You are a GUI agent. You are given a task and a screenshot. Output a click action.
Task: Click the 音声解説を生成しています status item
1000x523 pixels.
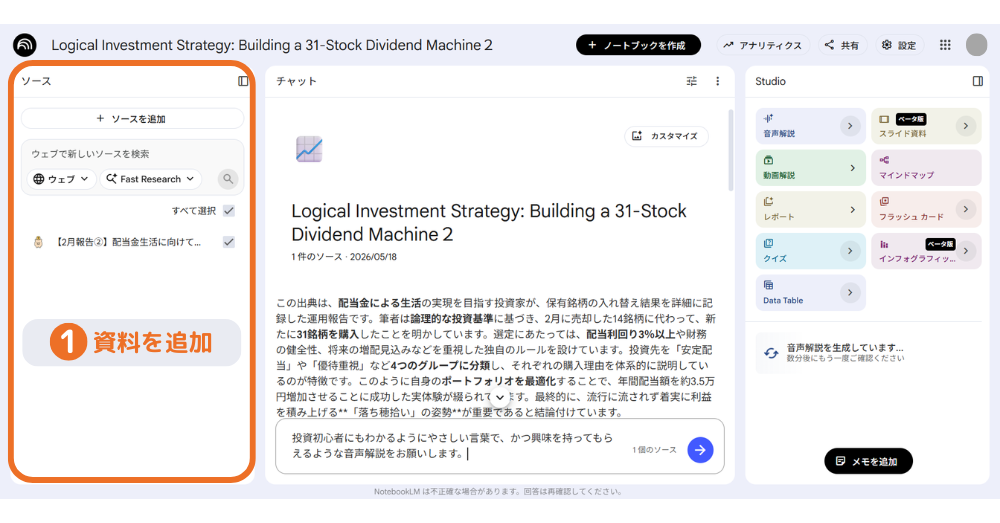click(x=867, y=353)
